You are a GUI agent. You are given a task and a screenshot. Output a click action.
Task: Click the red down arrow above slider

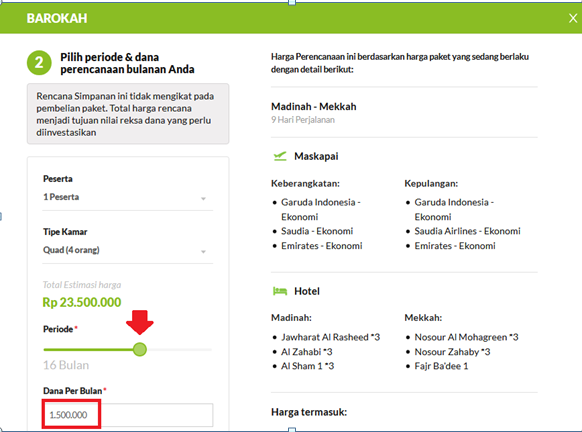click(x=140, y=322)
